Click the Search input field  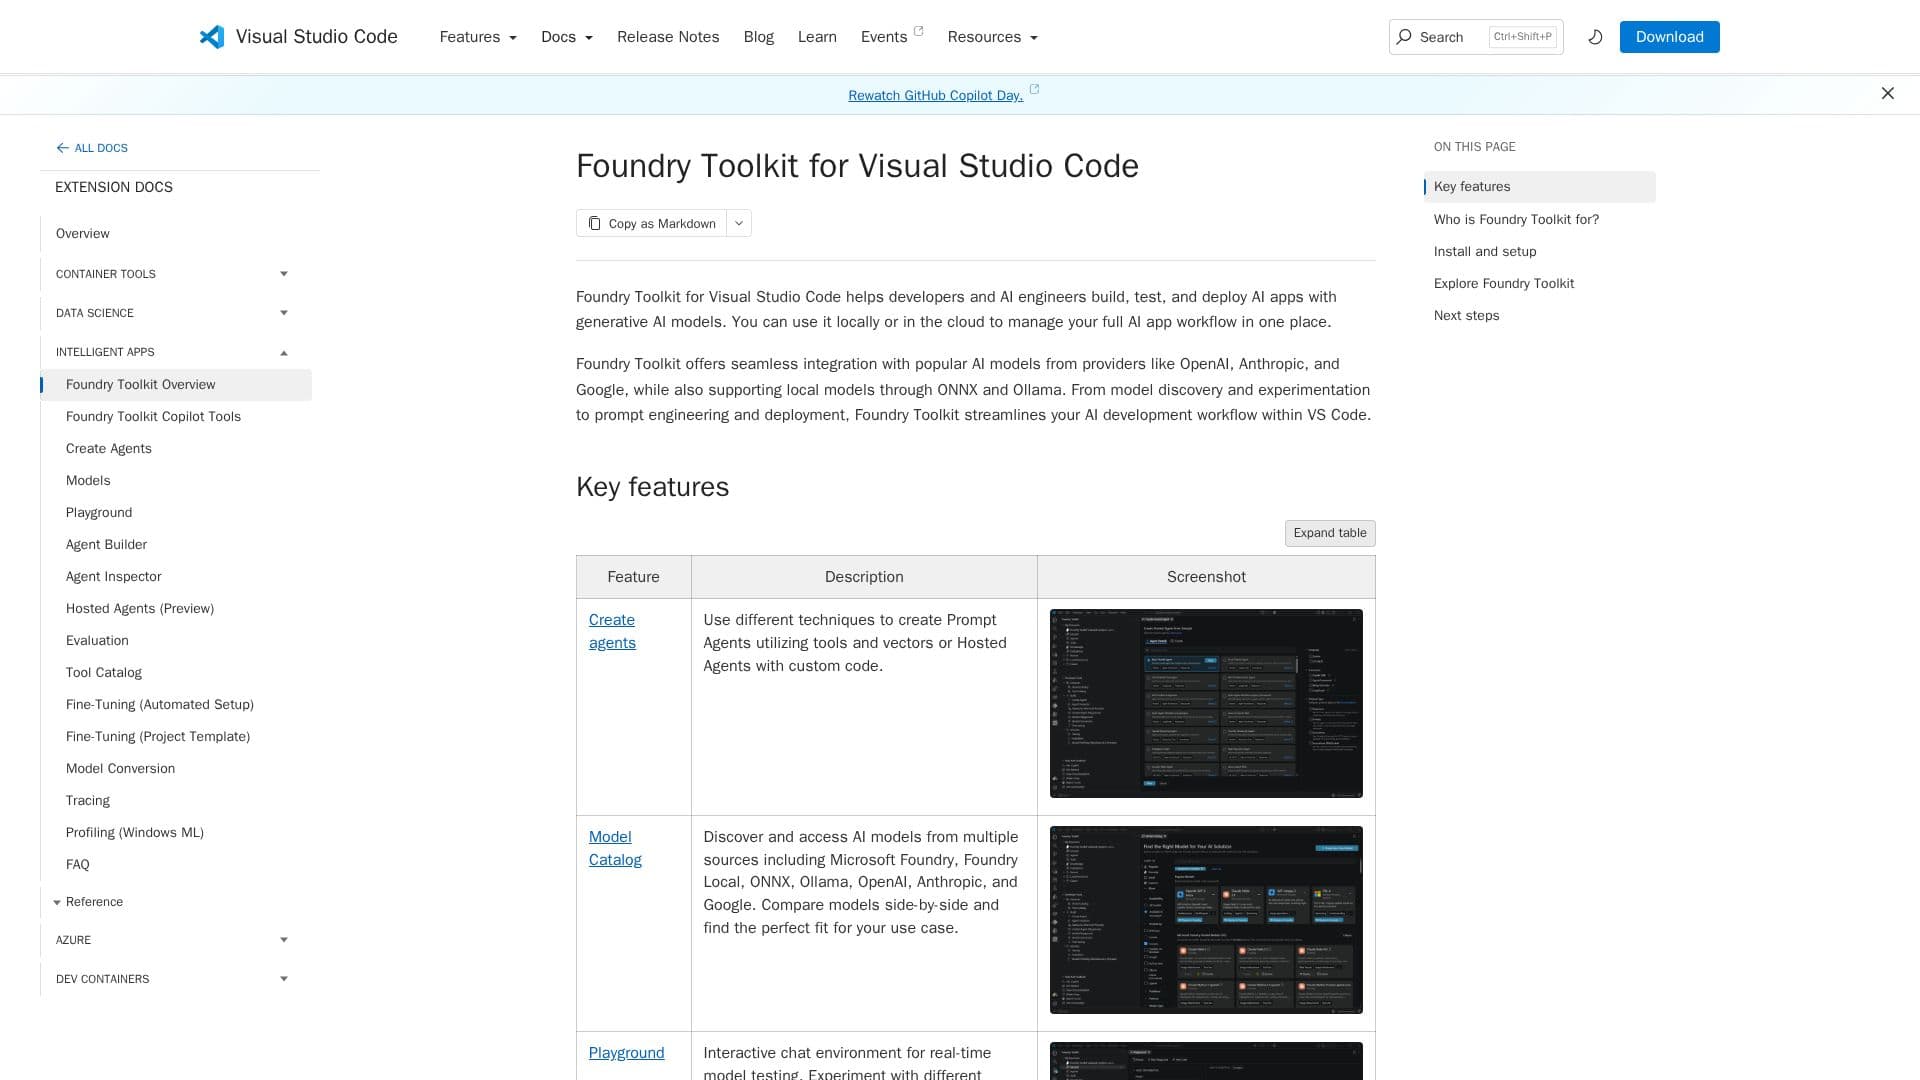coord(1476,37)
